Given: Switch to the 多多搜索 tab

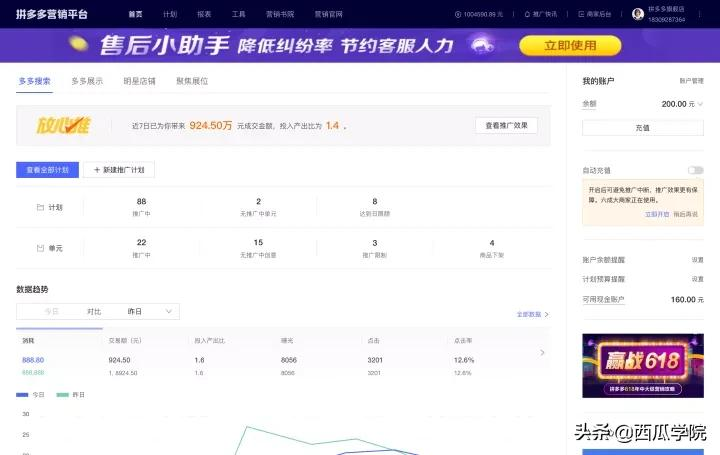Looking at the screenshot, I should click(x=34, y=81).
